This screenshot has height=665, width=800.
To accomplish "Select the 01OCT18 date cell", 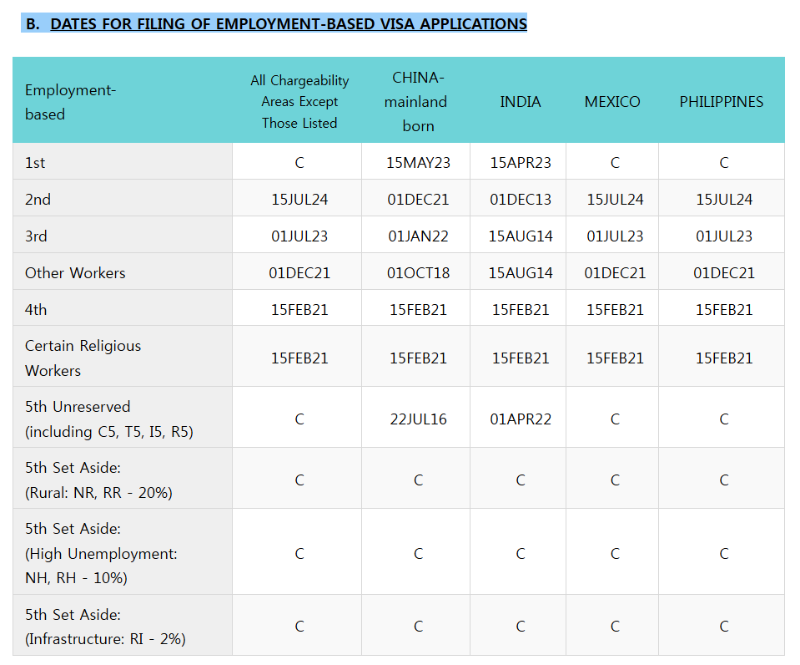I will tap(418, 273).
